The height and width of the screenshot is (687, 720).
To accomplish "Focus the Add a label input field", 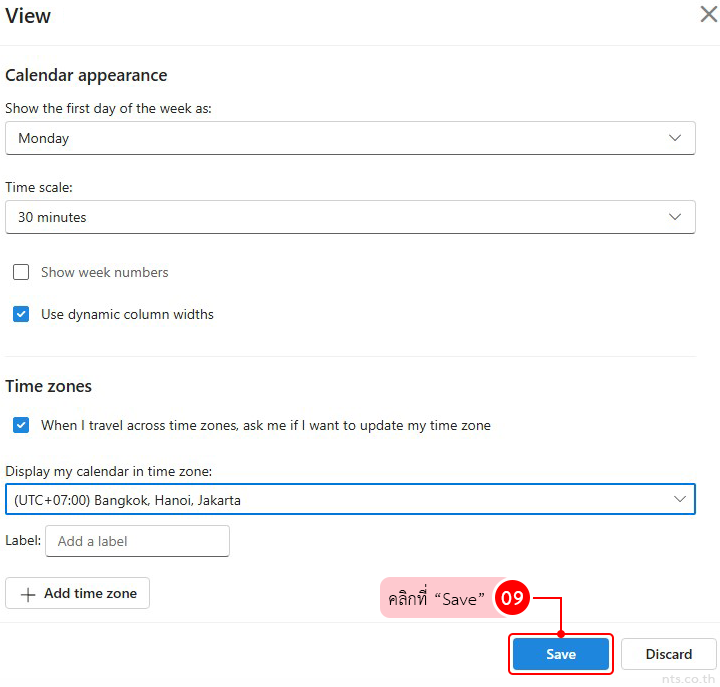I will pyautogui.click(x=137, y=541).
